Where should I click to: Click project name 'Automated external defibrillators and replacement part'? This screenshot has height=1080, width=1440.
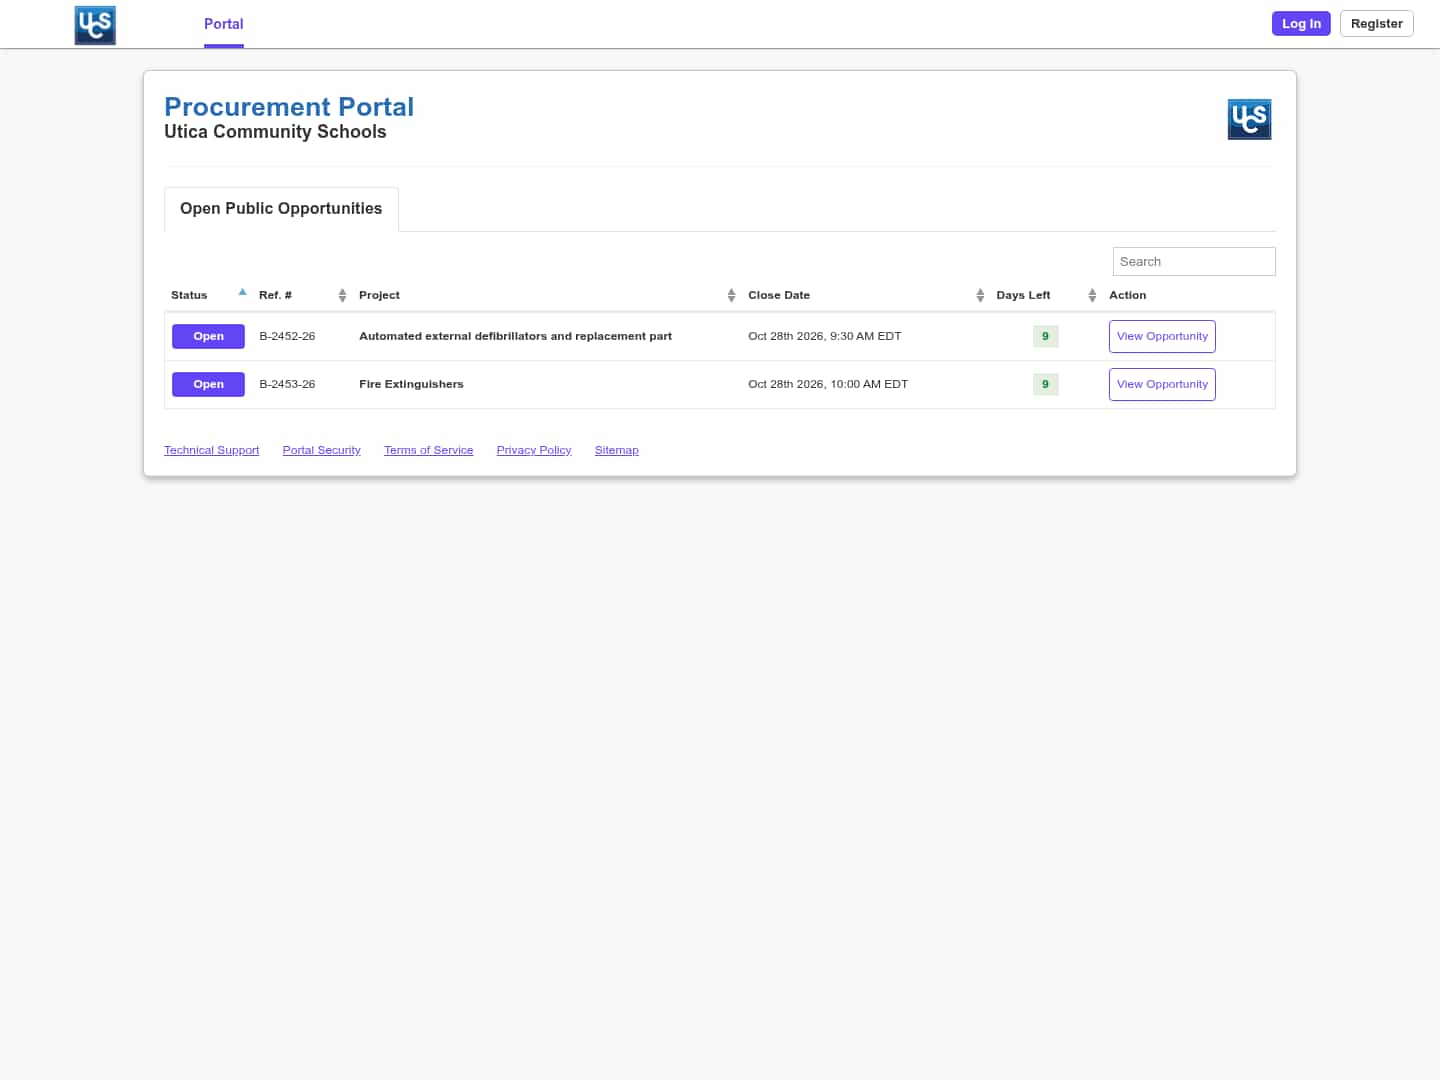(x=515, y=336)
